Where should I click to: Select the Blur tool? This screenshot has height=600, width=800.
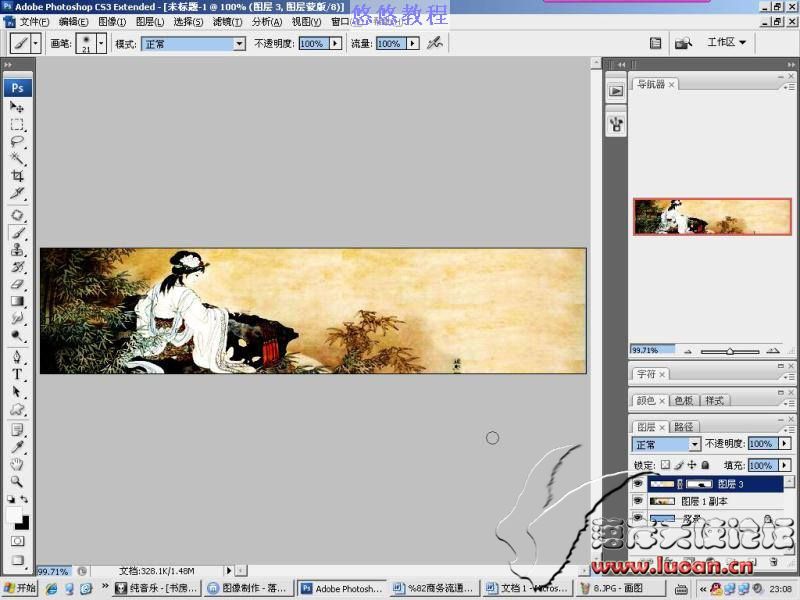coord(17,318)
